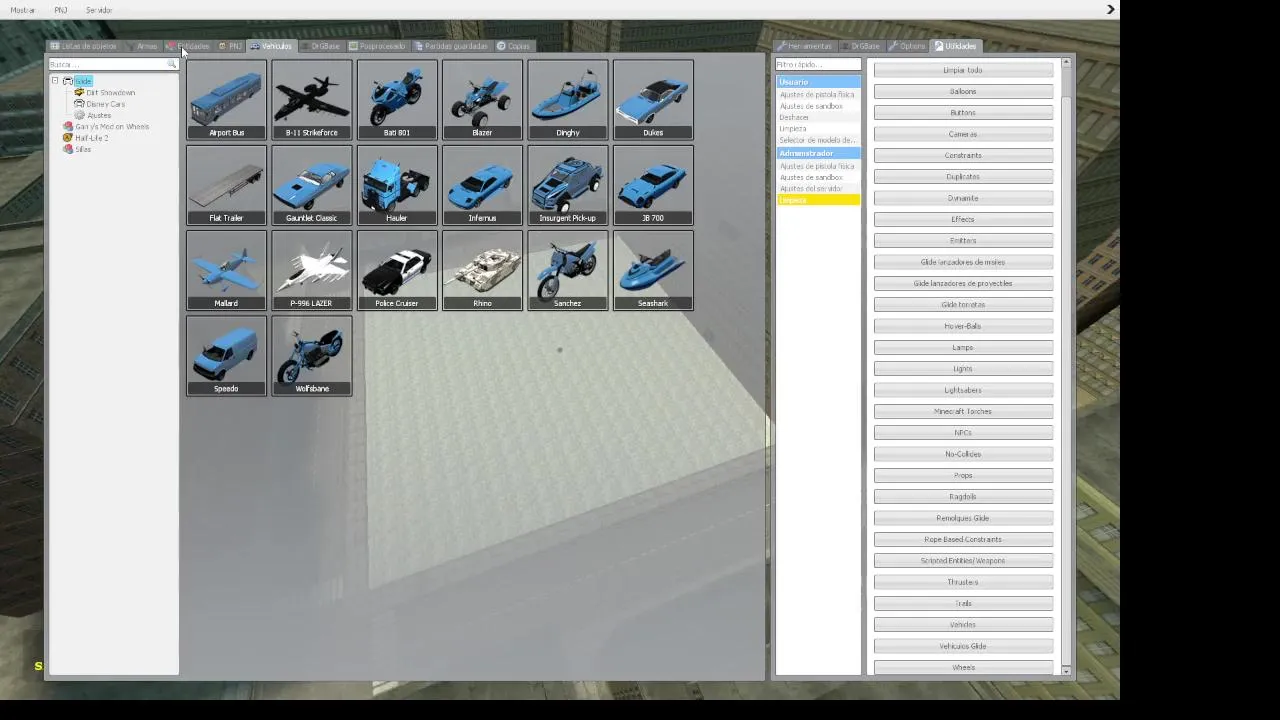Image resolution: width=1280 pixels, height=720 pixels.
Task: Click the Vehículos Glide button
Action: [x=963, y=646]
